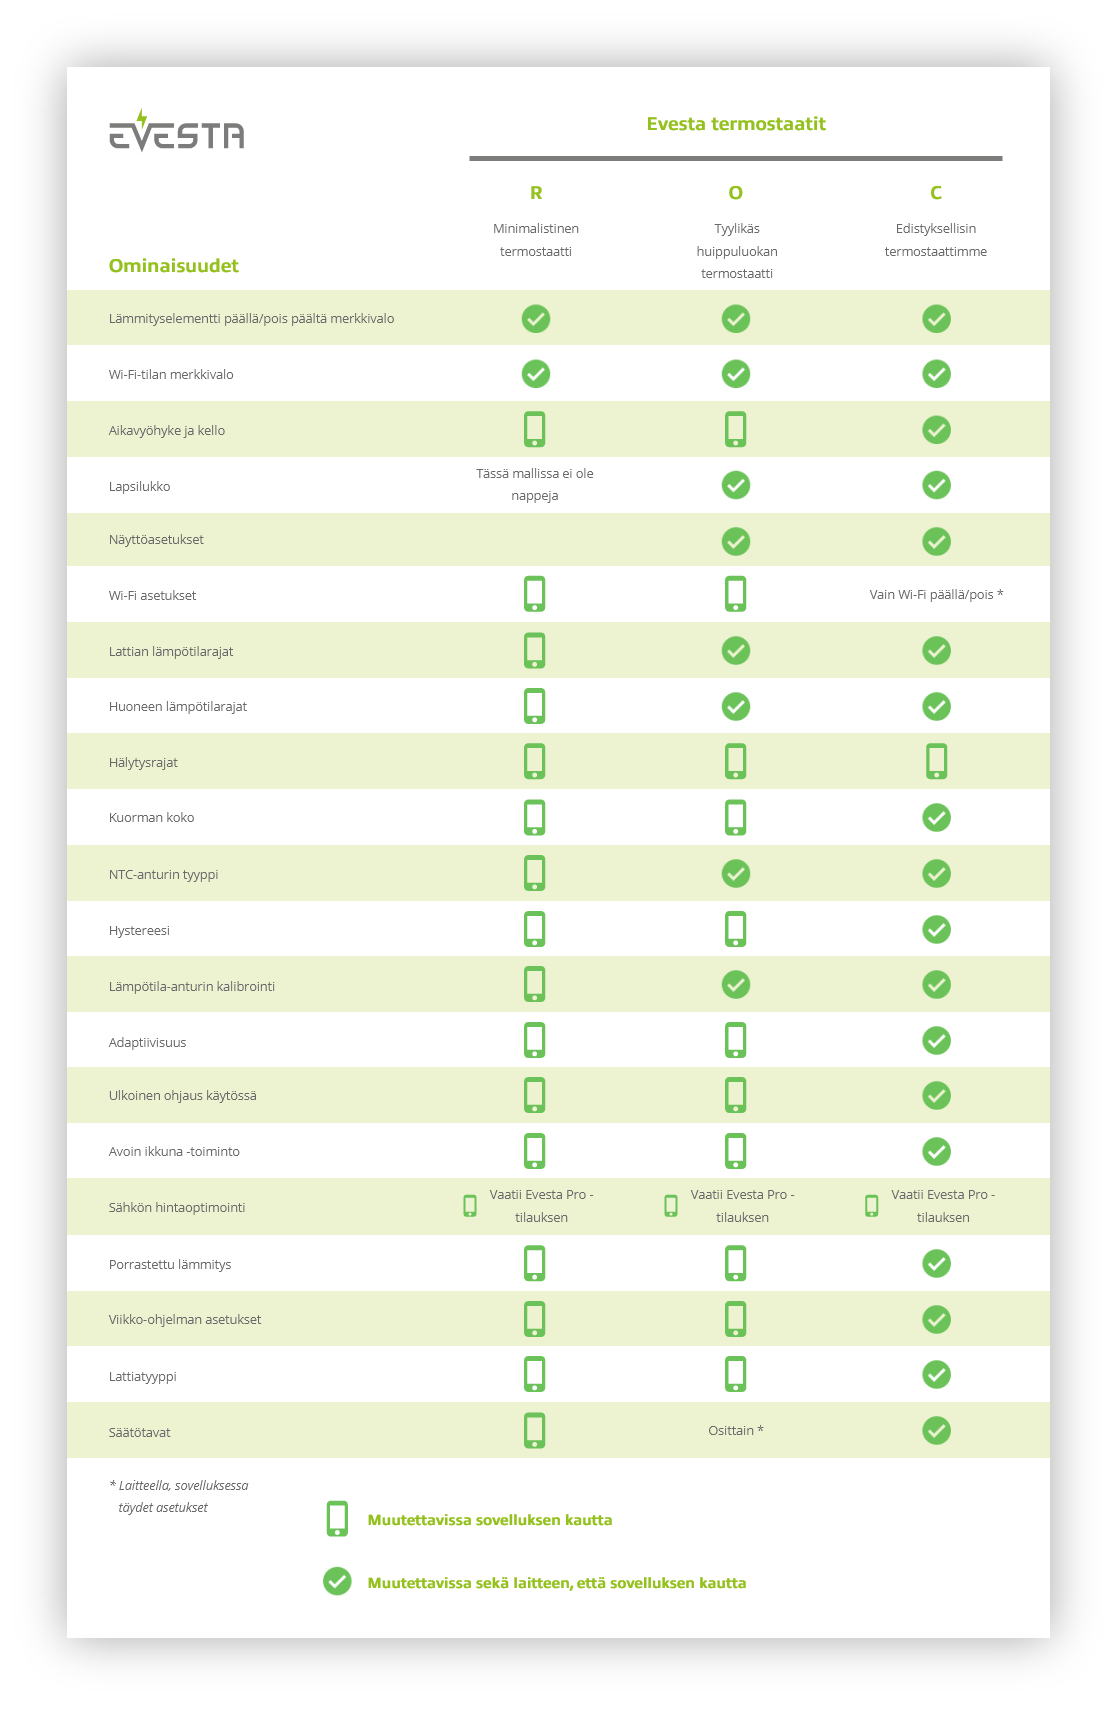Click the Ominaisuudet heading

[174, 266]
